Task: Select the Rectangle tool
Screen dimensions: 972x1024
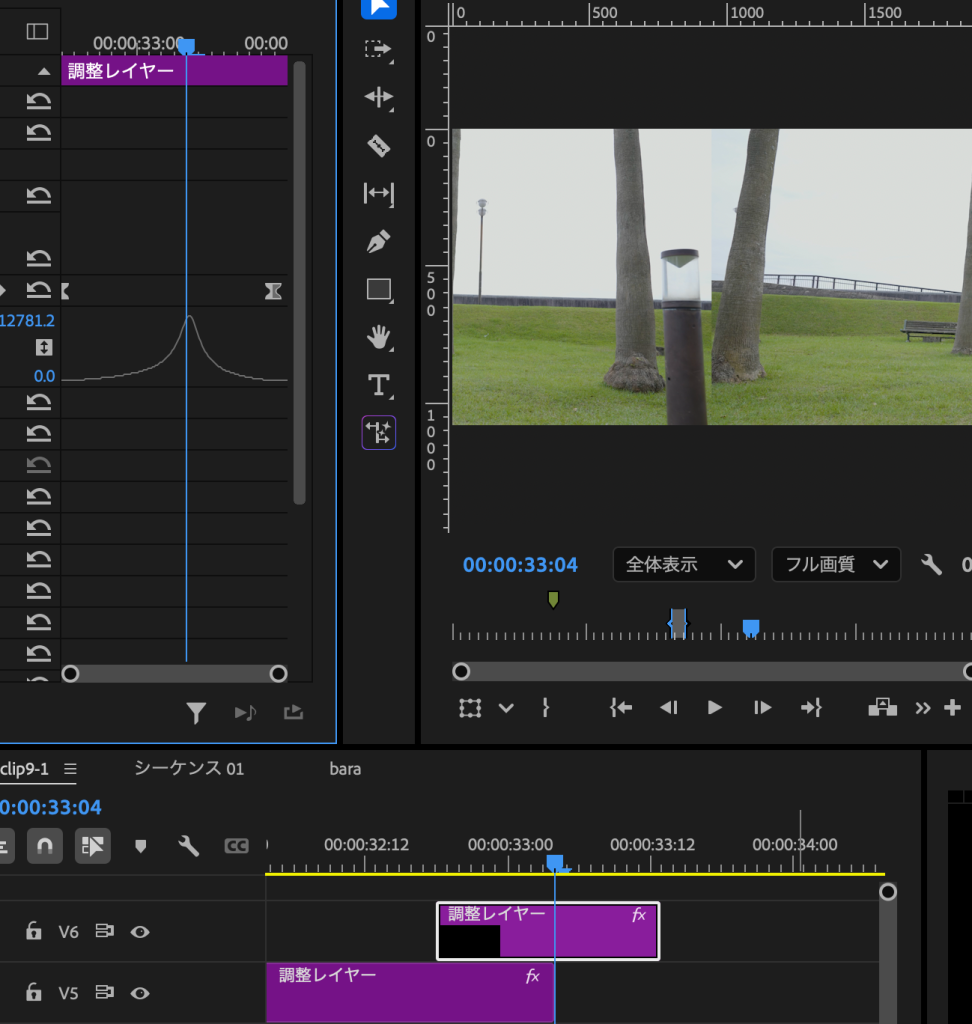Action: coord(378,290)
